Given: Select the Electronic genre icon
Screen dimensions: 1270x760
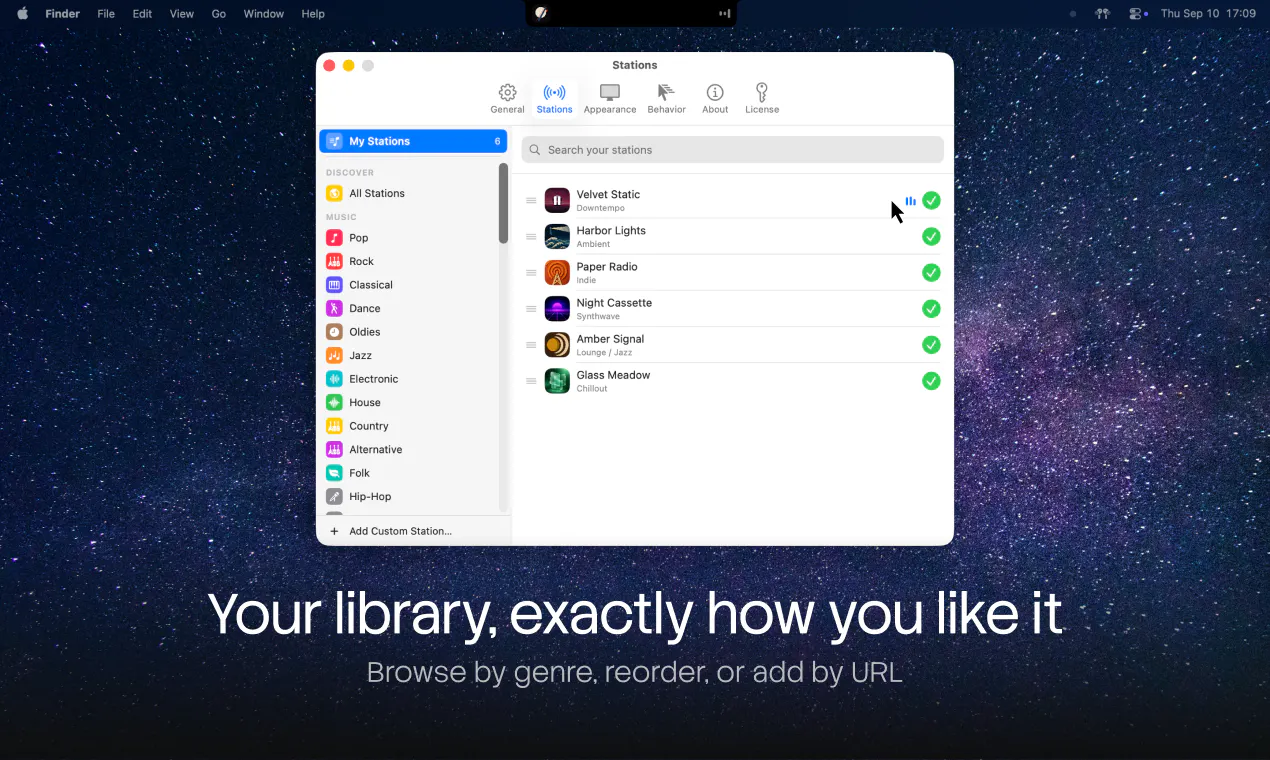Looking at the screenshot, I should pos(334,379).
